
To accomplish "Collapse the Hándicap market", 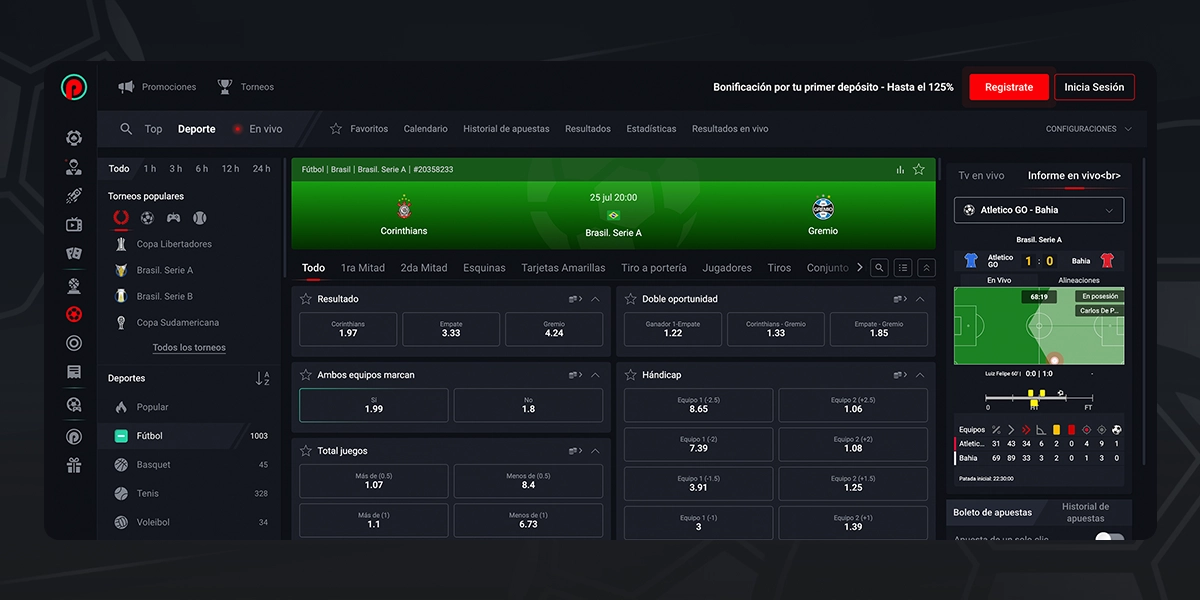I will point(920,375).
